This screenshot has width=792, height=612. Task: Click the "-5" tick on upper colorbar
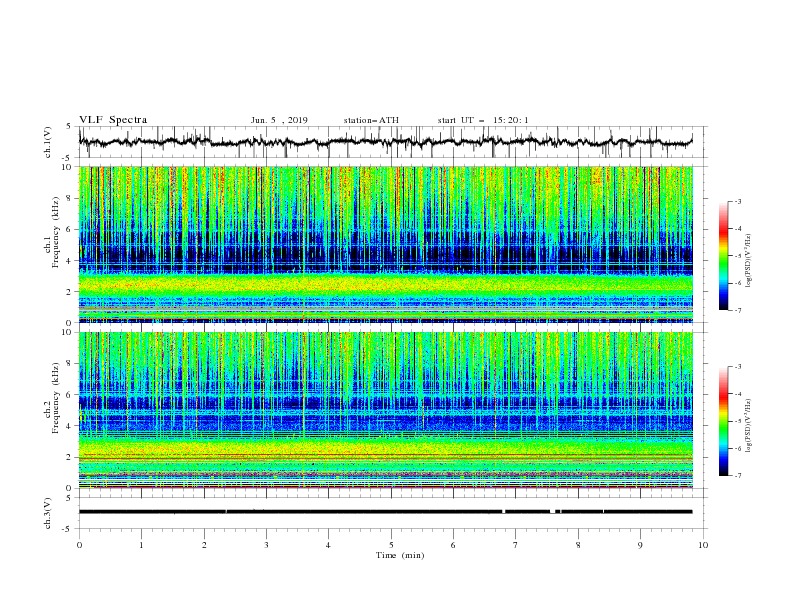pos(737,256)
